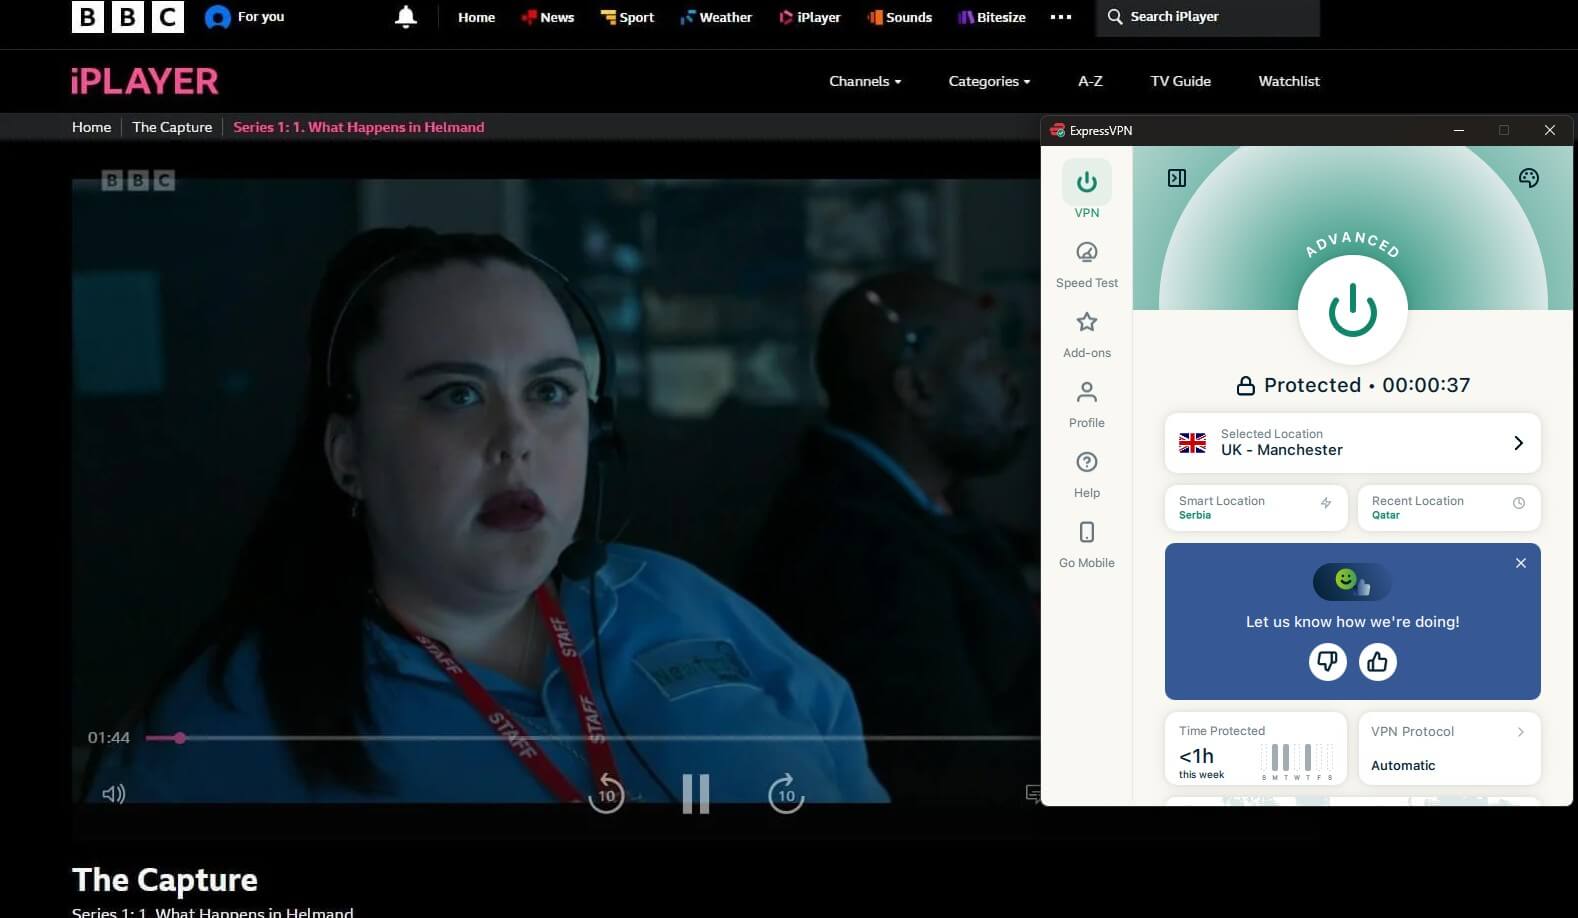Connect to Recent Location Qatar

tap(1449, 508)
